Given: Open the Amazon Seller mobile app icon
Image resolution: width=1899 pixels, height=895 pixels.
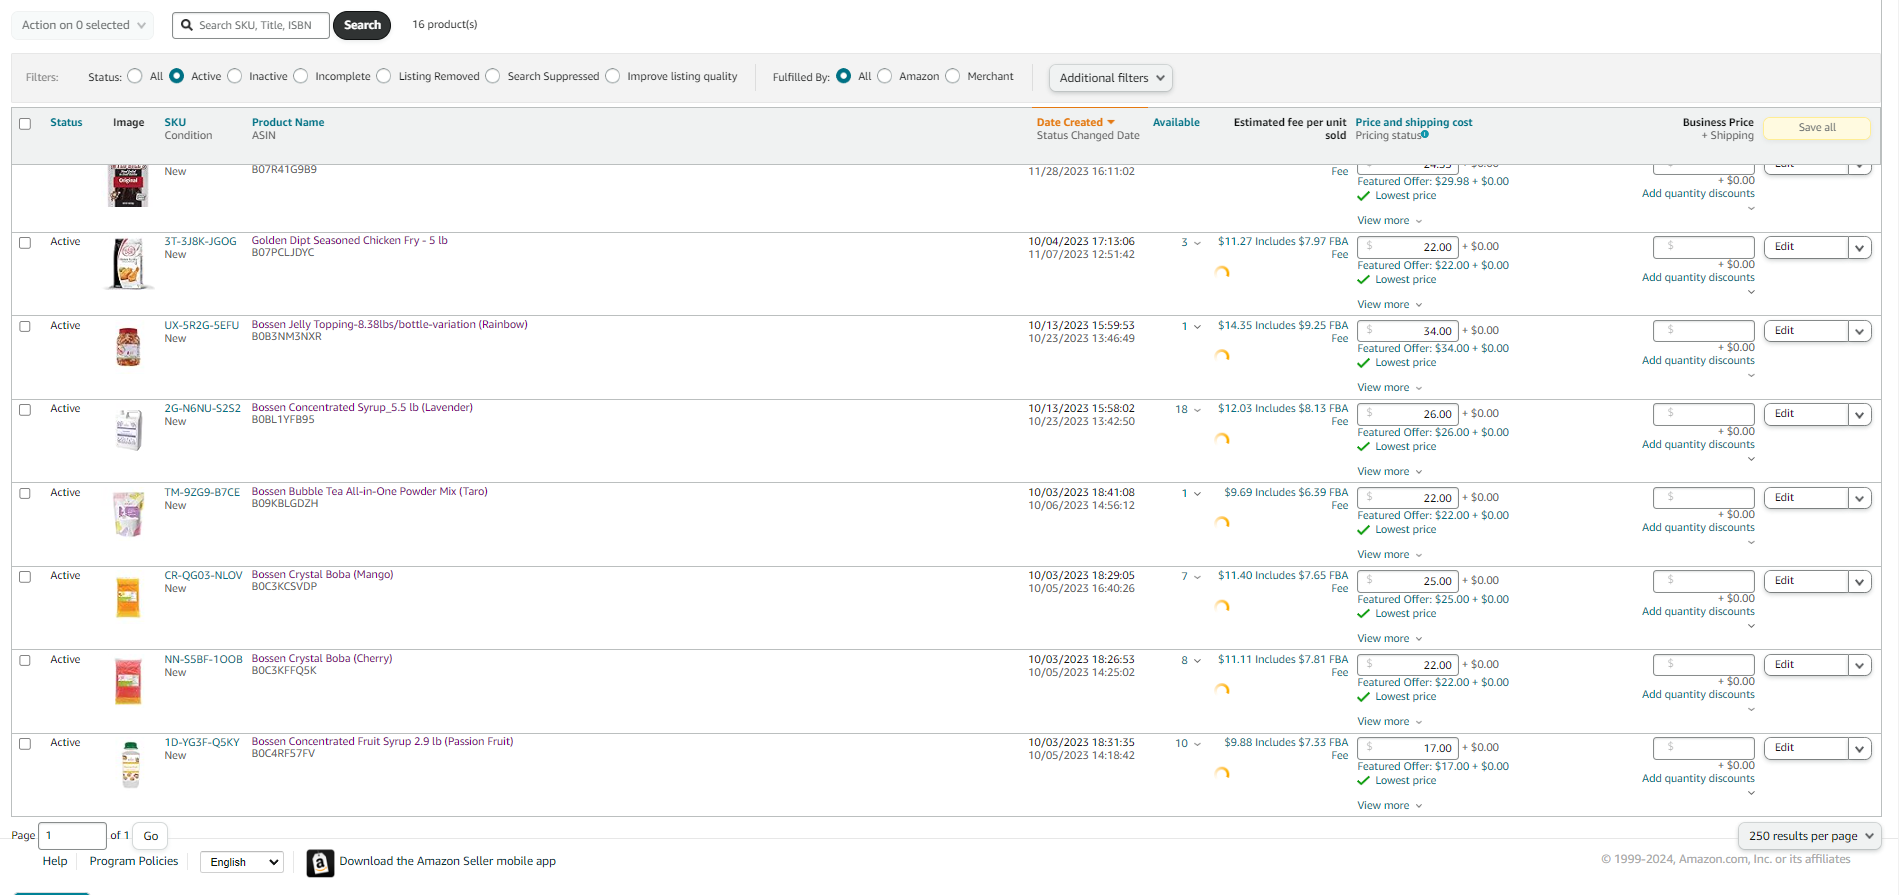Looking at the screenshot, I should (x=320, y=862).
